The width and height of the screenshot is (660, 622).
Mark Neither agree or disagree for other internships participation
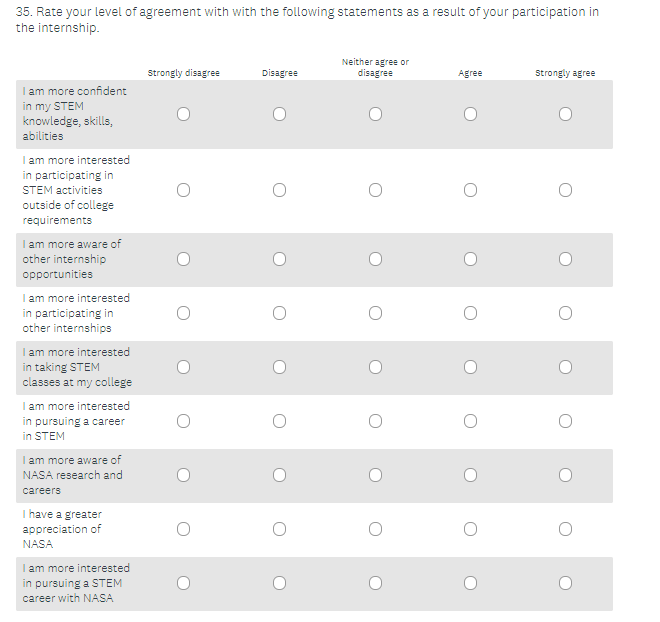[x=375, y=313]
